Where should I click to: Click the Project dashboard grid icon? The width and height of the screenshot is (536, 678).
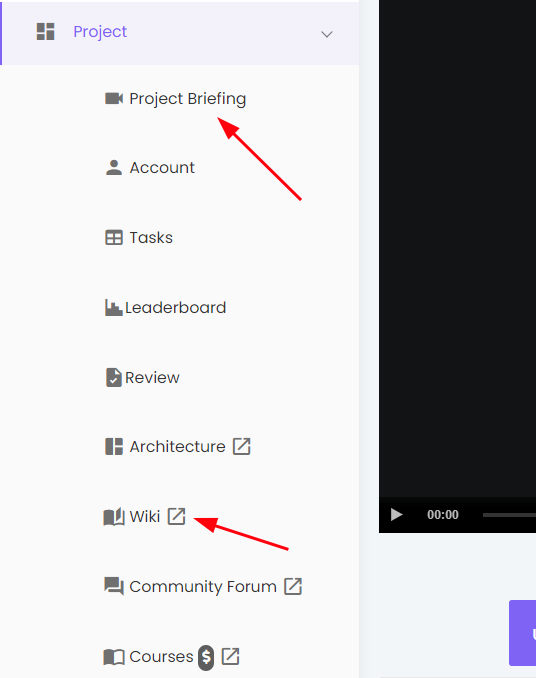point(45,32)
